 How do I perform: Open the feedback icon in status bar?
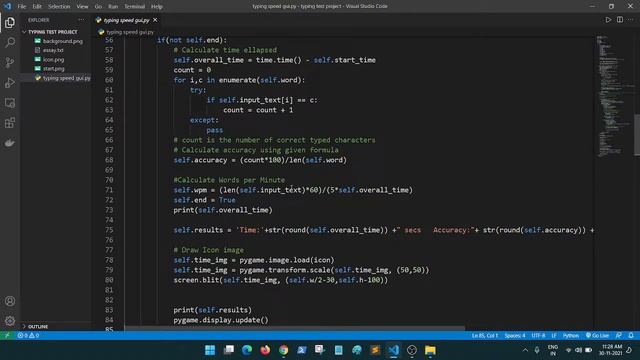[619, 336]
